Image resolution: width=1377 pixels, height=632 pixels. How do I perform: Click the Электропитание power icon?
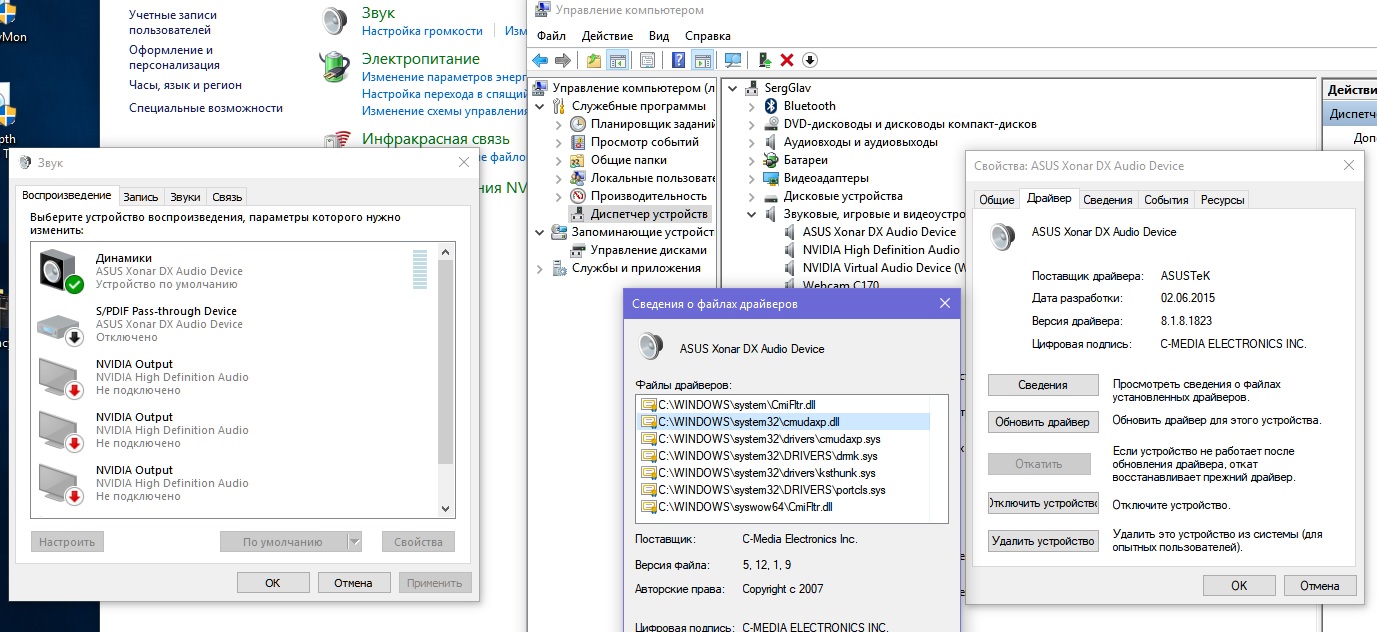[x=335, y=66]
